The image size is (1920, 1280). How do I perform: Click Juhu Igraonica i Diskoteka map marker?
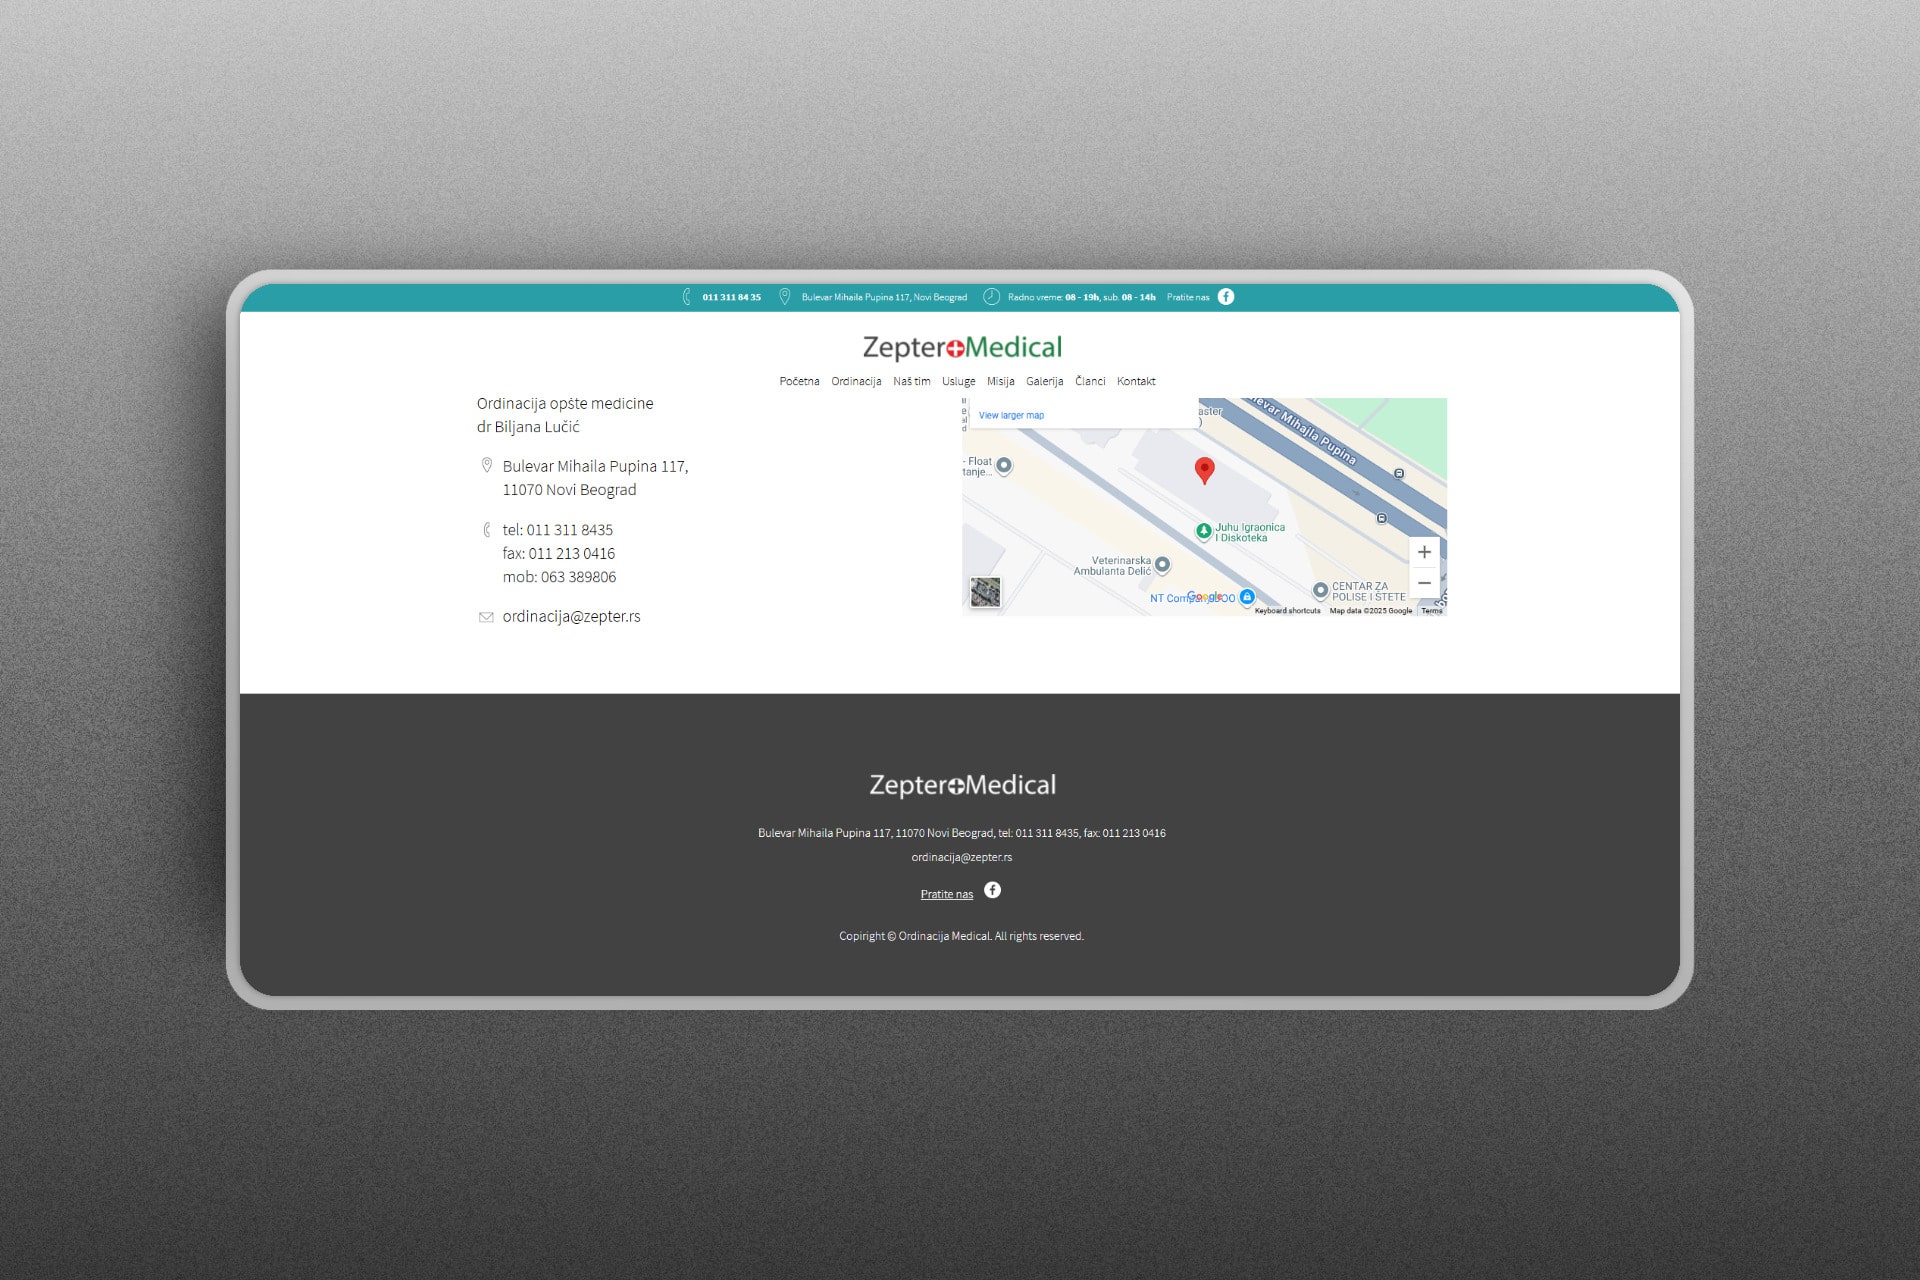point(1204,531)
